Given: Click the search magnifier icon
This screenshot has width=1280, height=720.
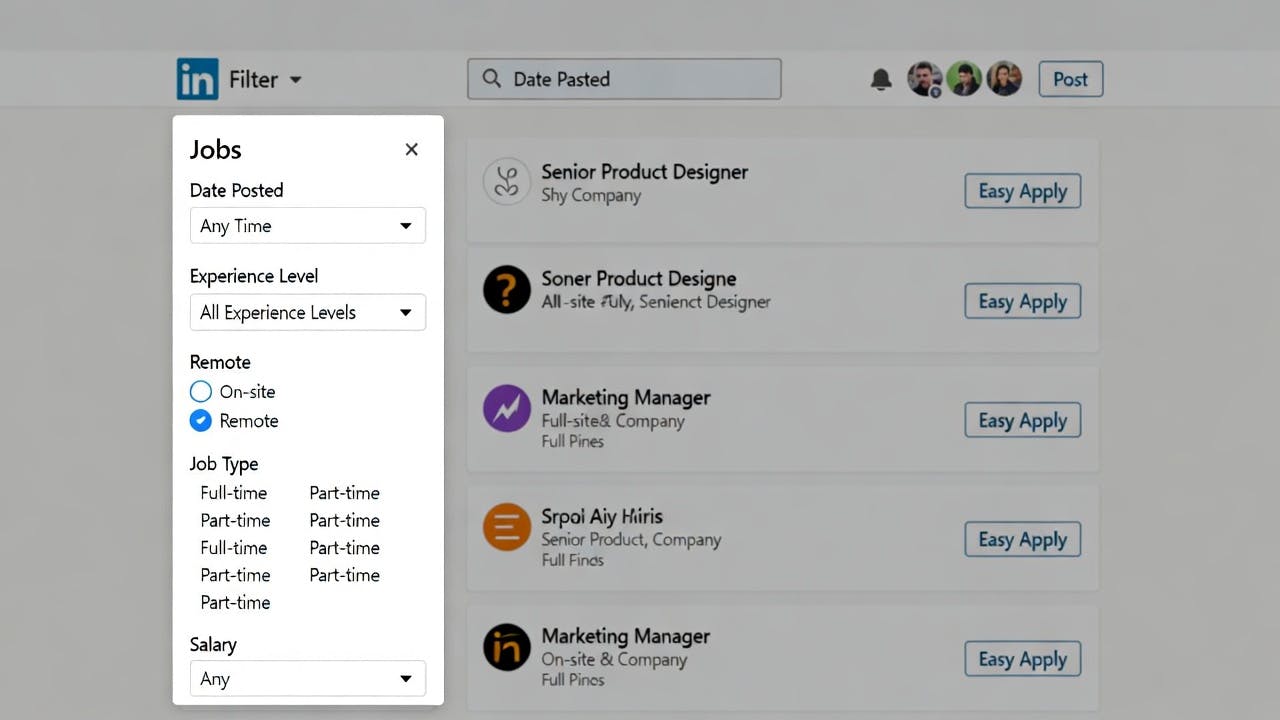Looking at the screenshot, I should [x=490, y=78].
